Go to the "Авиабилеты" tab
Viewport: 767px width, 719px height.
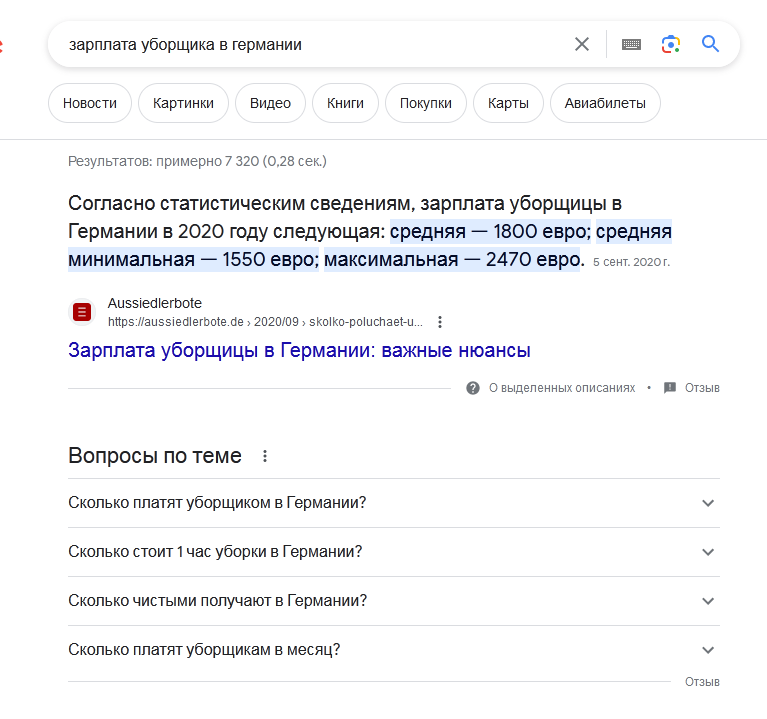point(605,103)
